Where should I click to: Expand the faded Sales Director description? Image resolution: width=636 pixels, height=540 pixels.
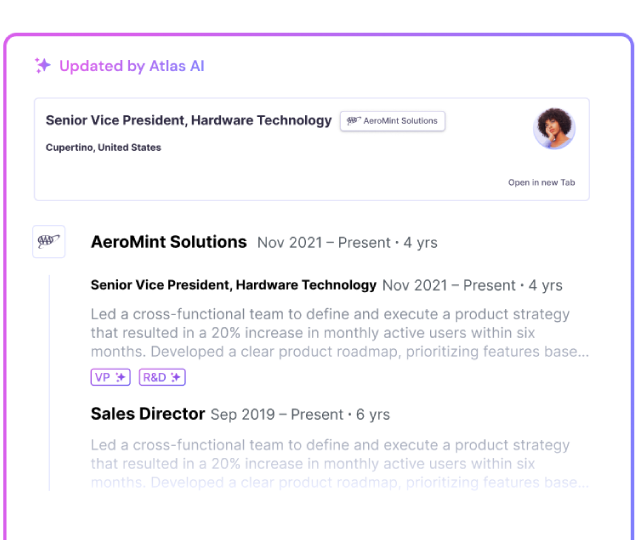click(339, 464)
